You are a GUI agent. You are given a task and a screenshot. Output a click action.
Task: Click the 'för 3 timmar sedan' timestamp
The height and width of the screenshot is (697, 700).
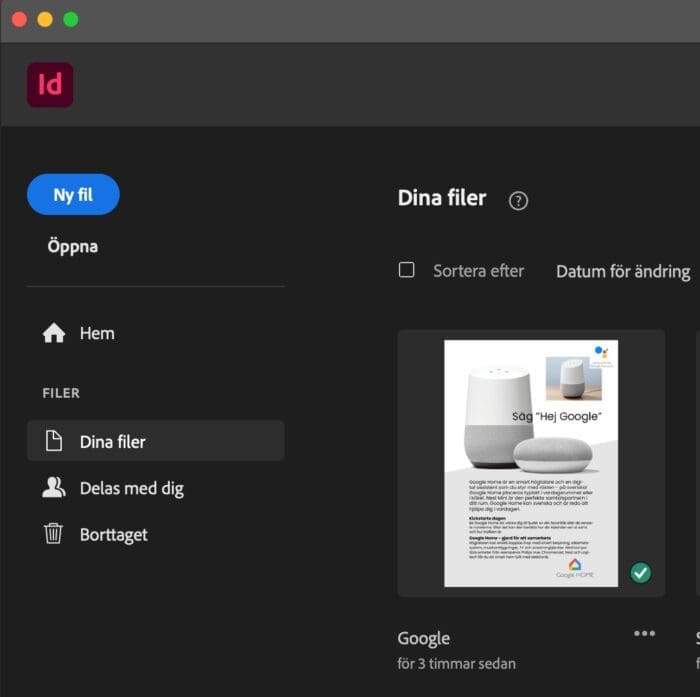click(456, 664)
